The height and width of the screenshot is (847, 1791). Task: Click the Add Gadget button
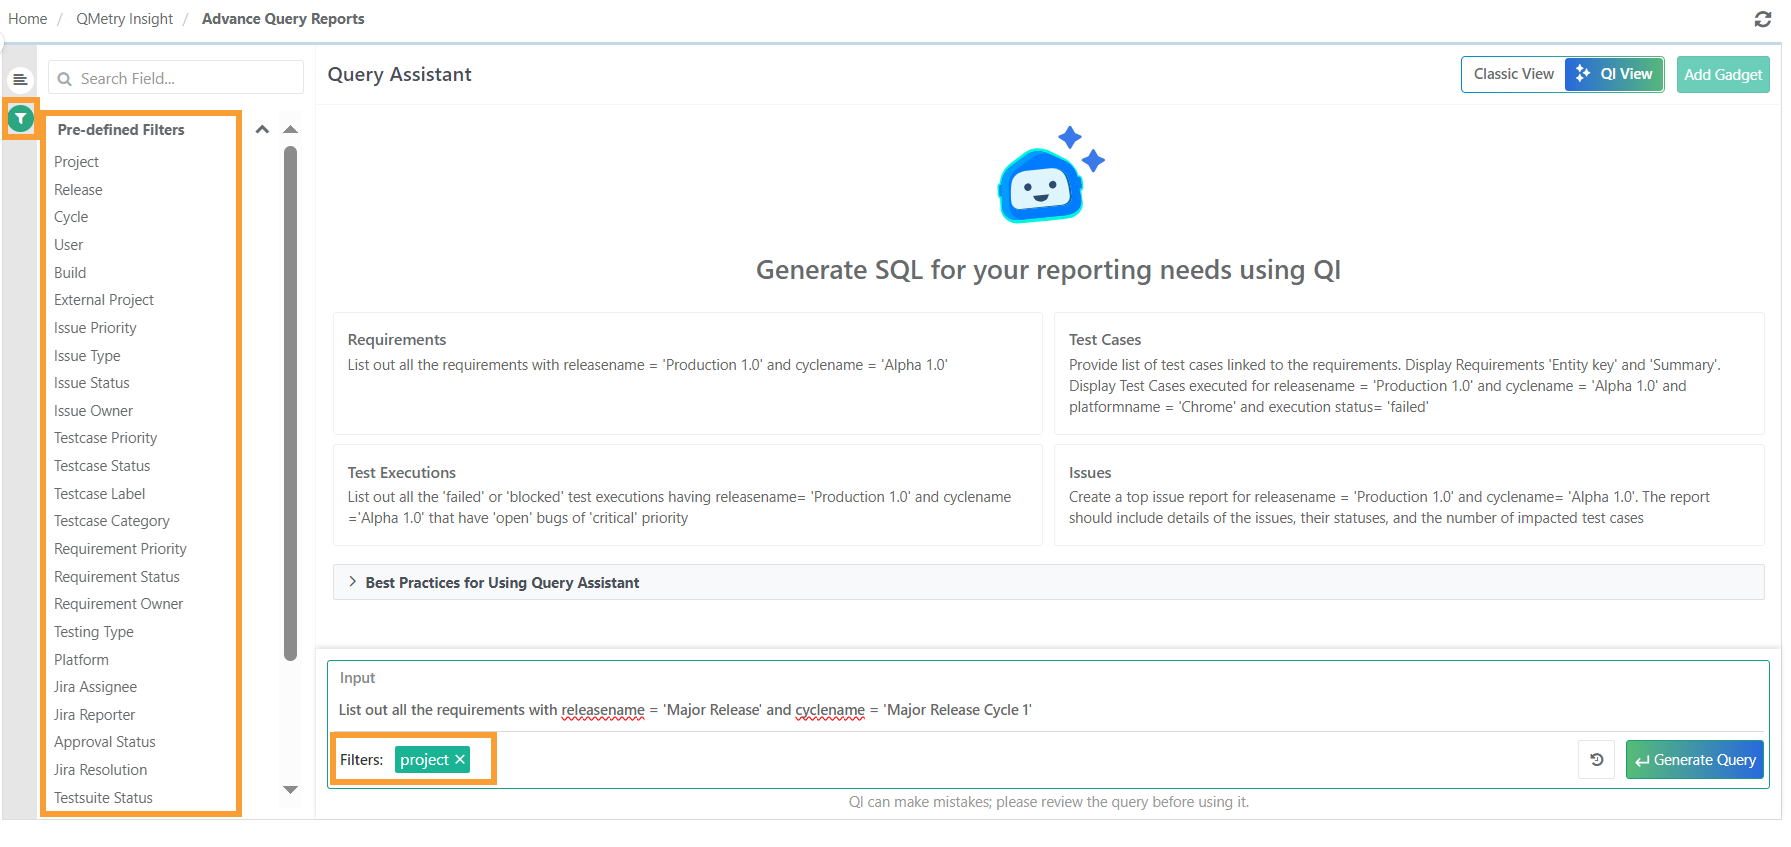point(1722,75)
